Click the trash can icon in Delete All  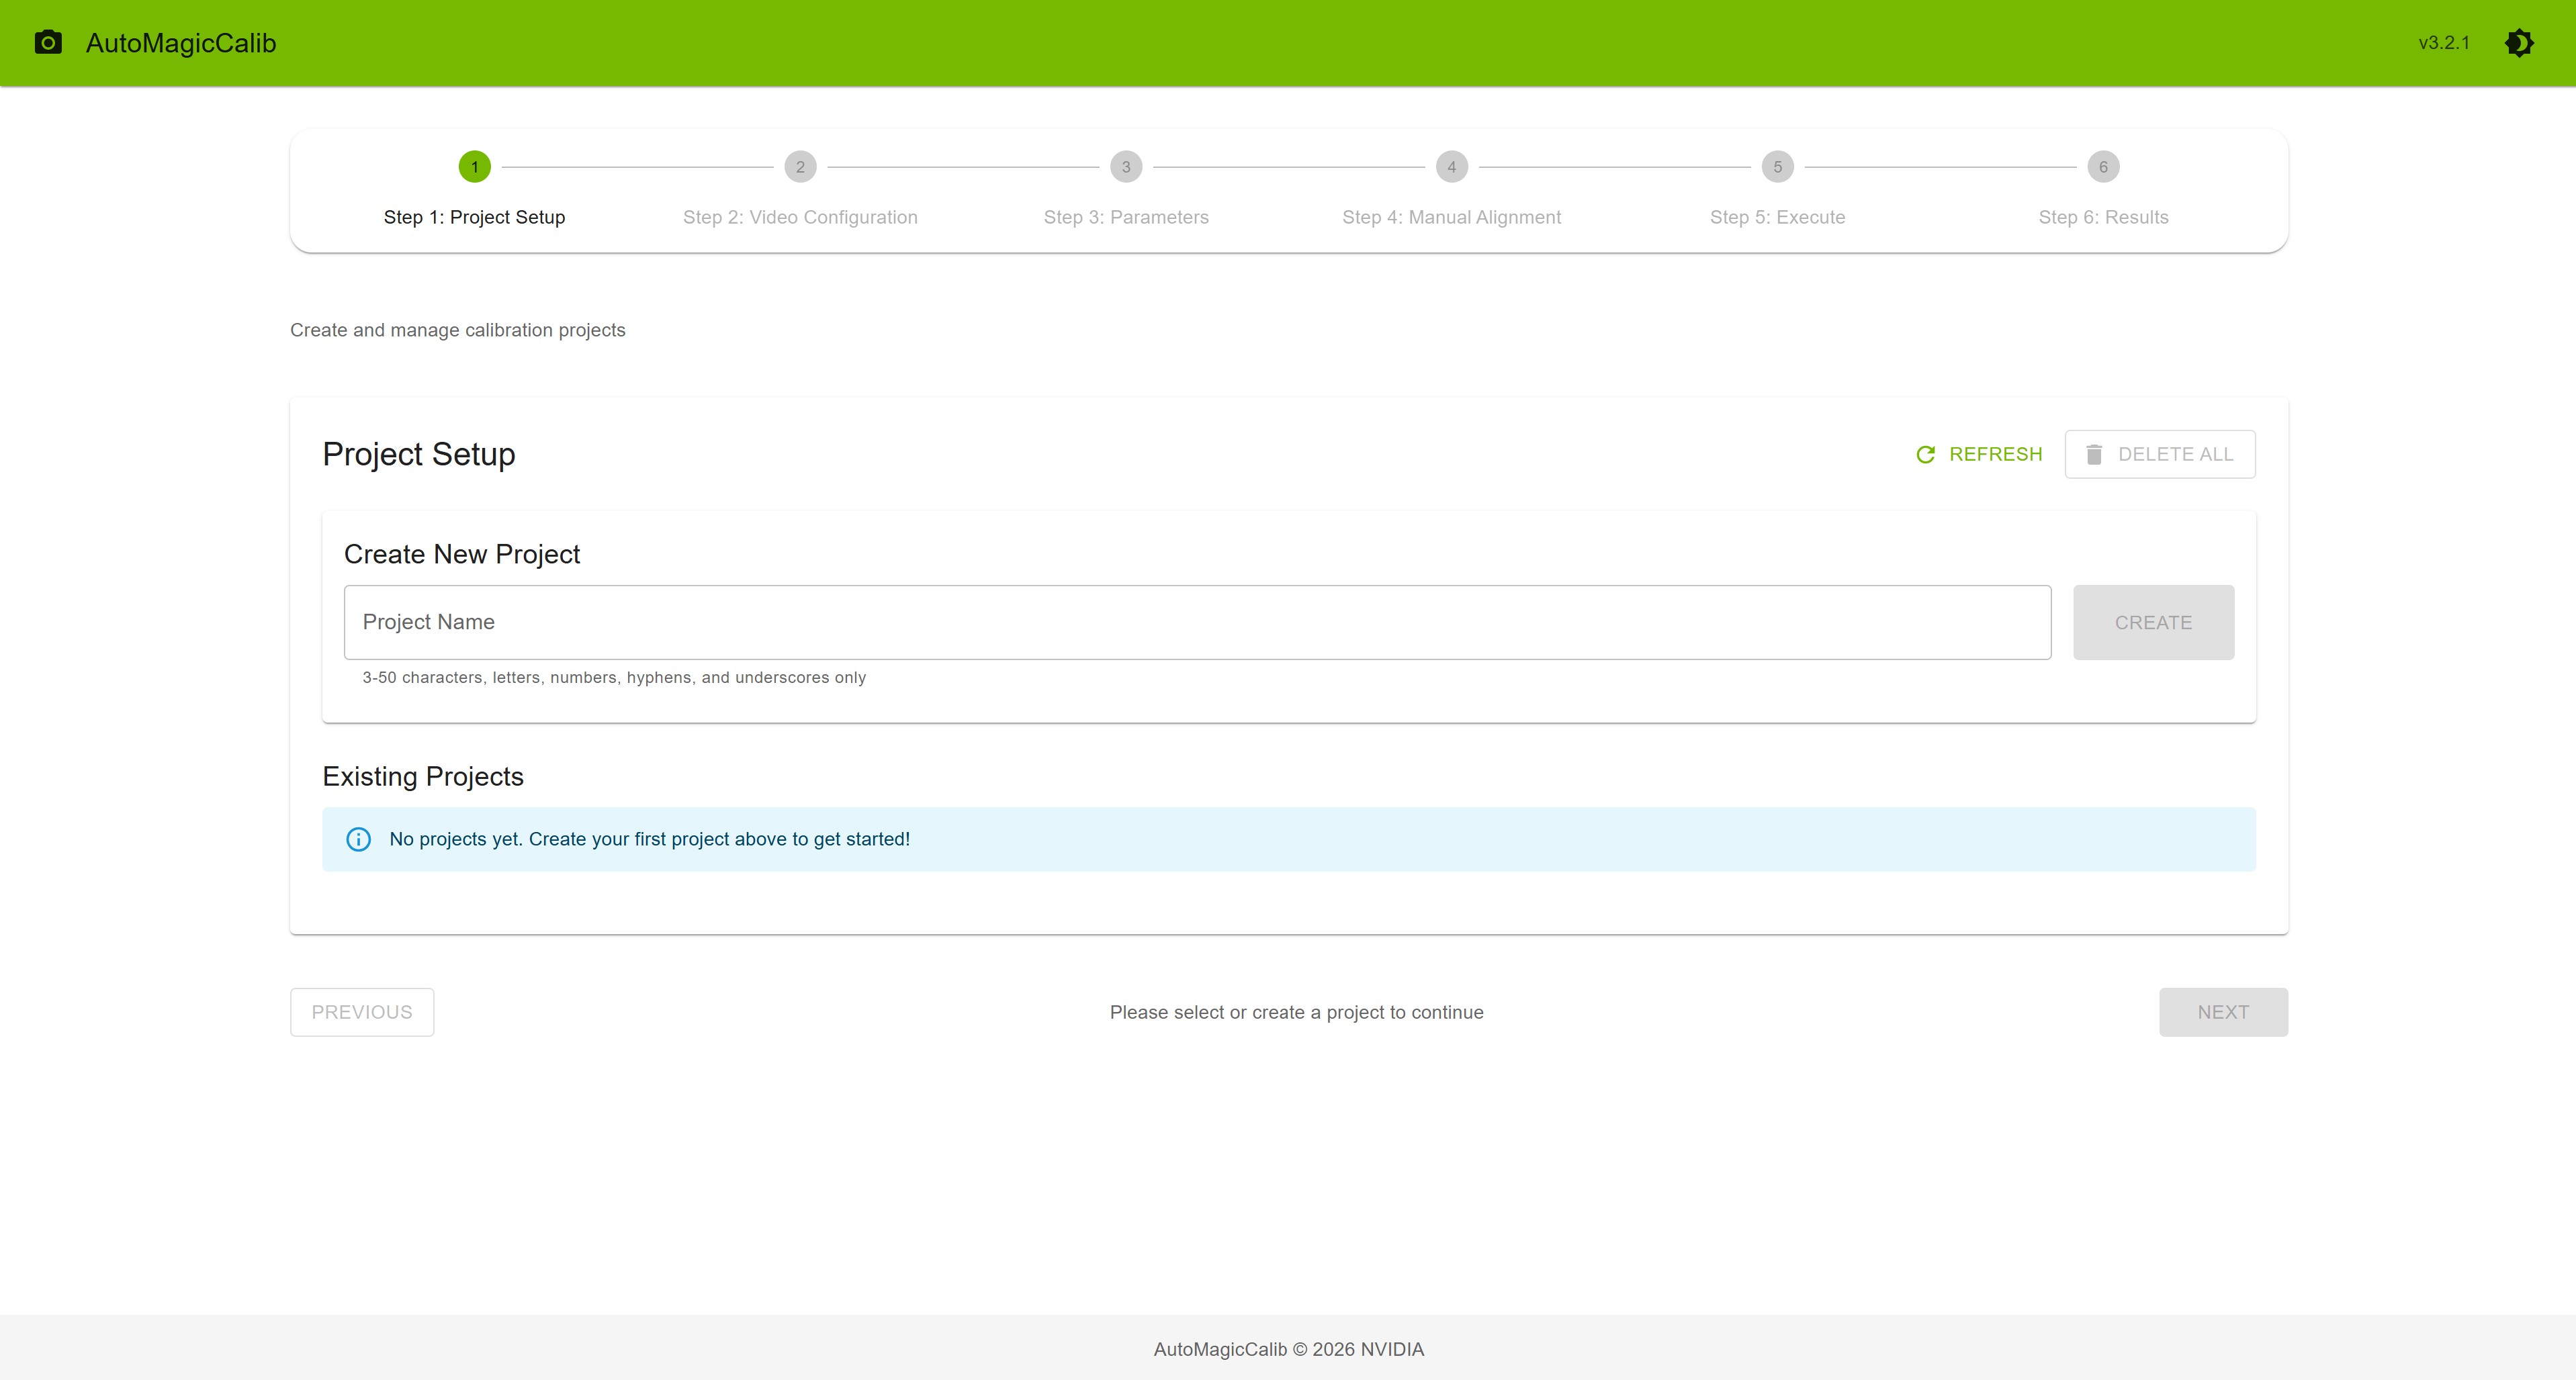click(2094, 455)
